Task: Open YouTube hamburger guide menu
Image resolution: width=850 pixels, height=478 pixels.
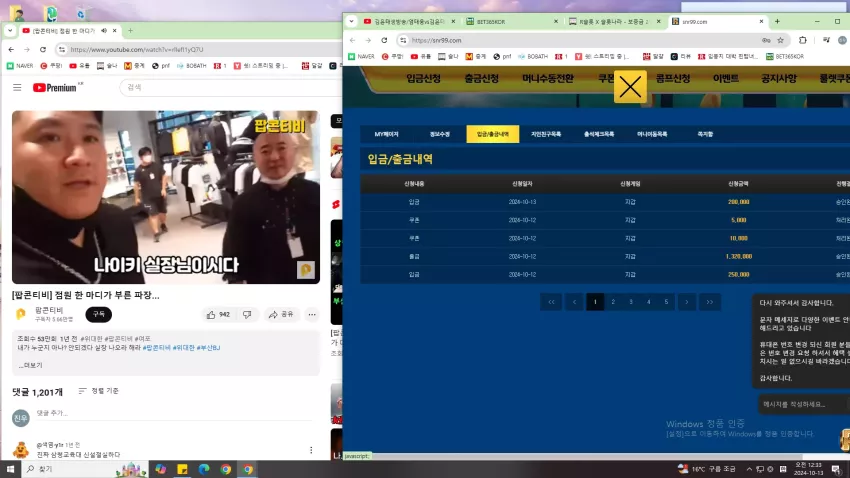Action: tap(17, 87)
